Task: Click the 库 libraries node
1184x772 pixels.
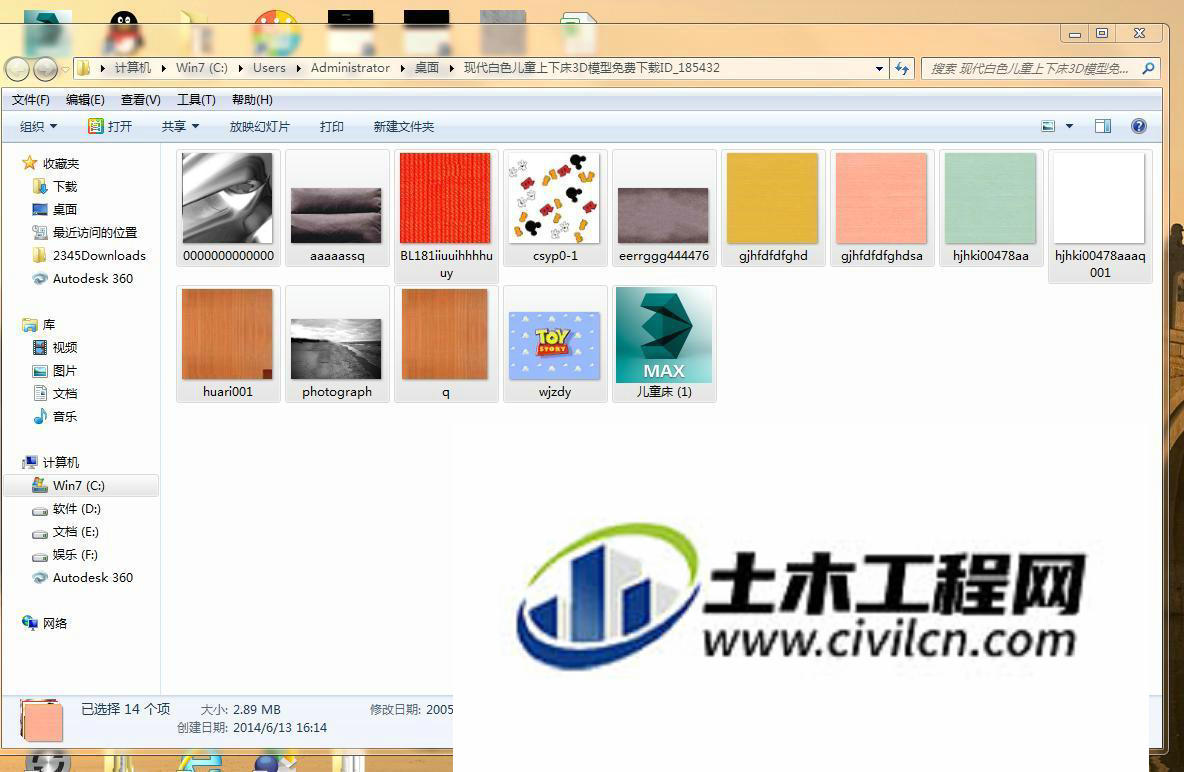Action: [x=39, y=325]
